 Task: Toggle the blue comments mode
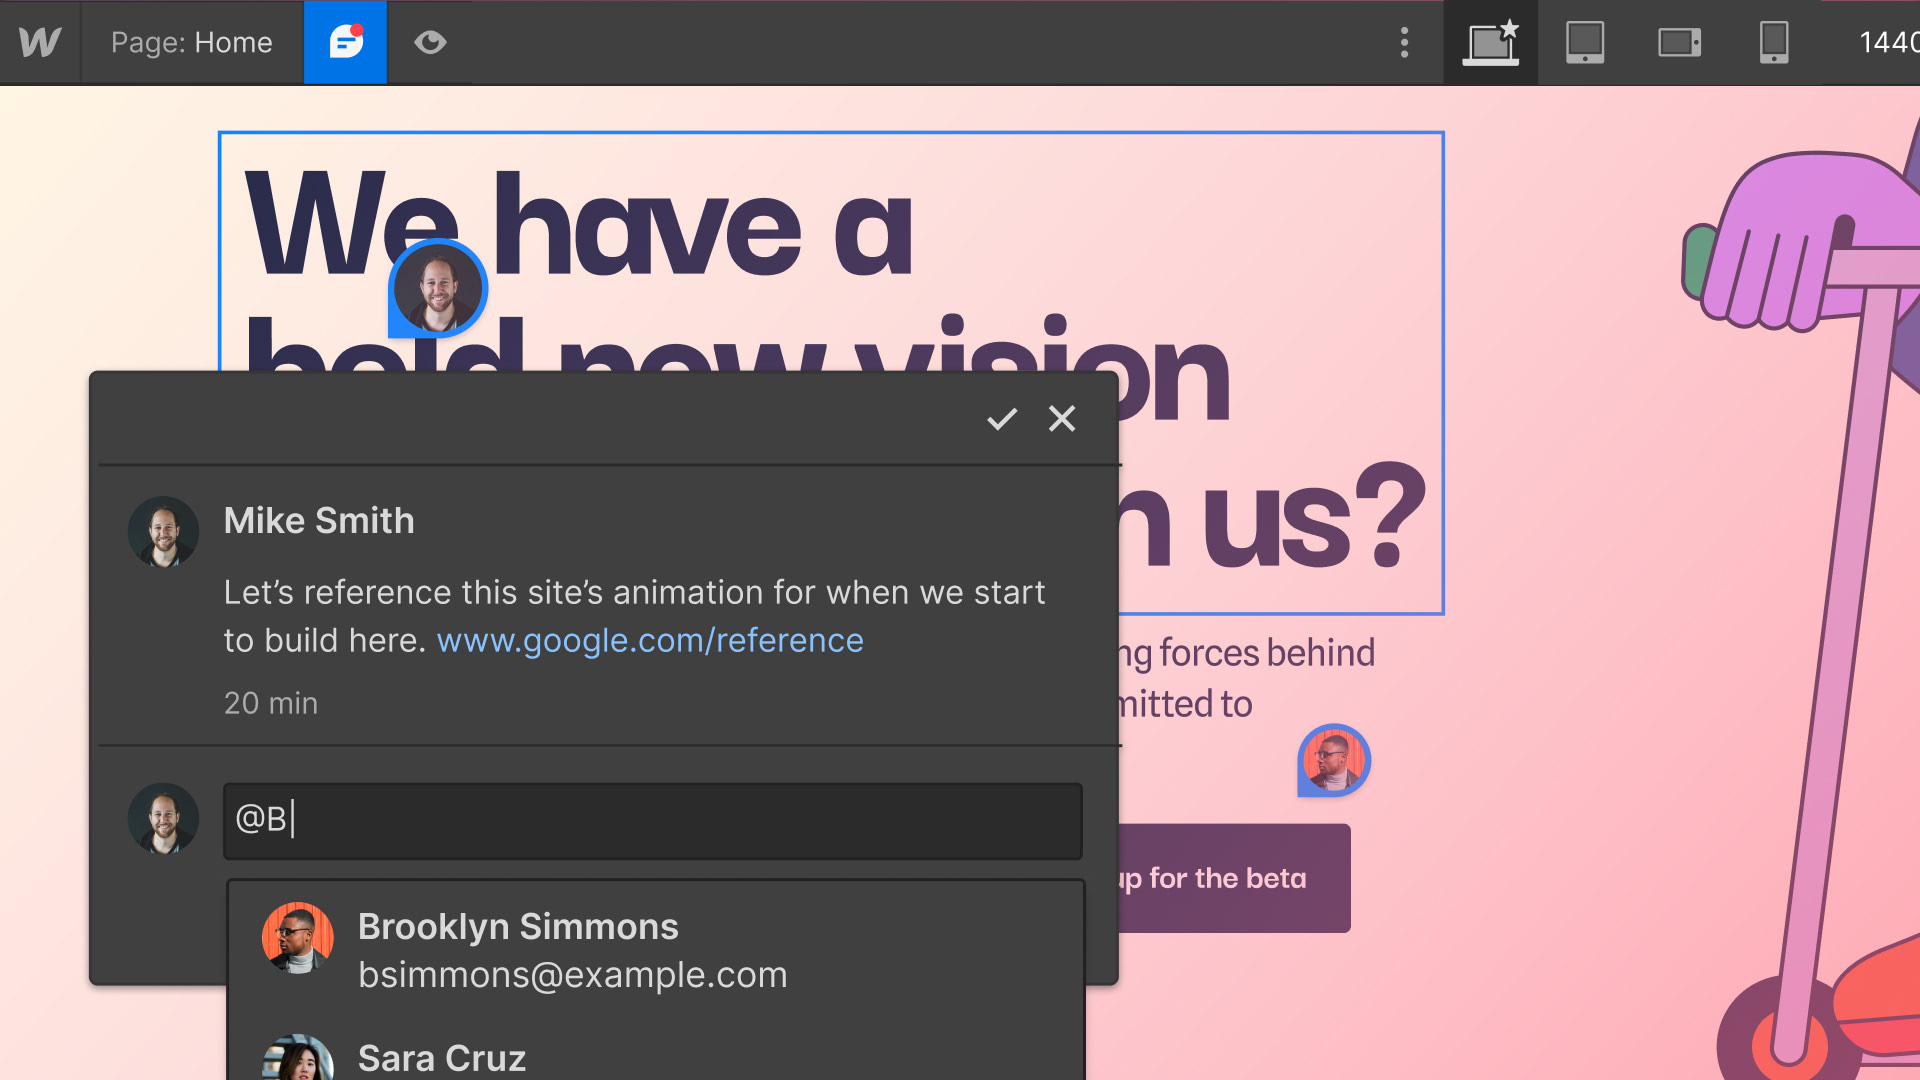[344, 42]
